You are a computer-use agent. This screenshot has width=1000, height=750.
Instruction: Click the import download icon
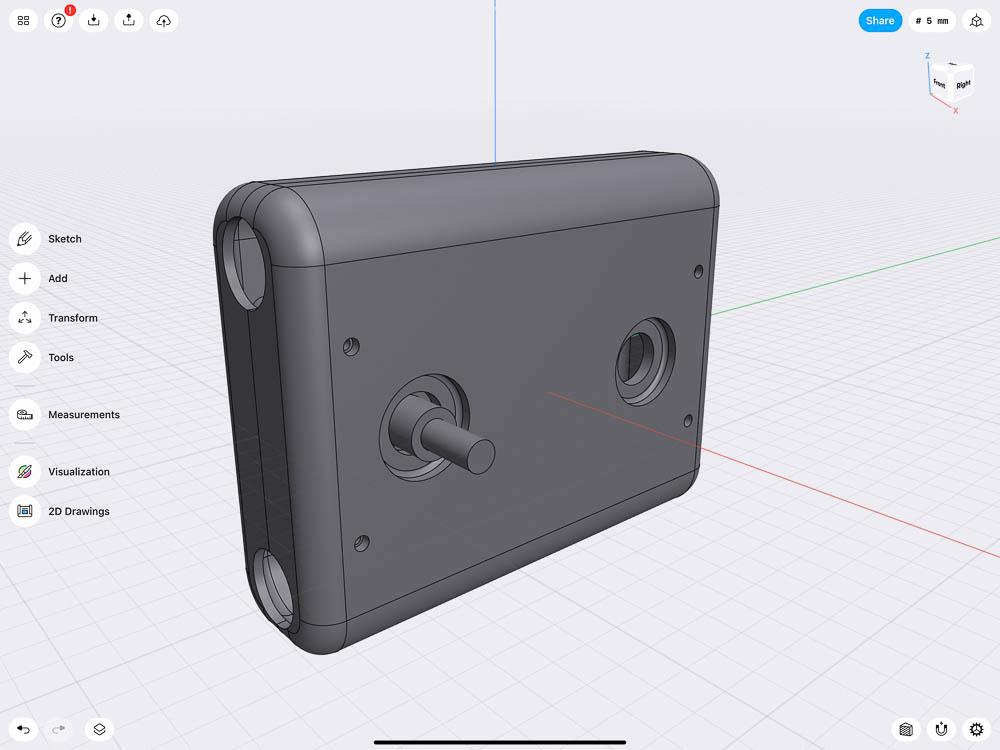tap(94, 20)
